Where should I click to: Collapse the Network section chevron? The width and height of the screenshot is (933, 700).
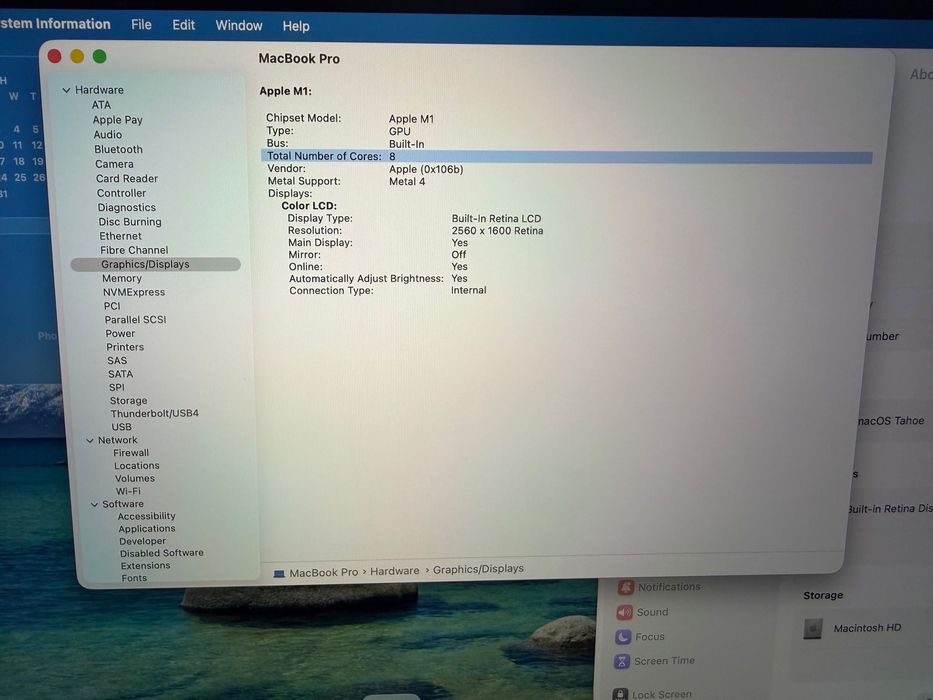90,440
